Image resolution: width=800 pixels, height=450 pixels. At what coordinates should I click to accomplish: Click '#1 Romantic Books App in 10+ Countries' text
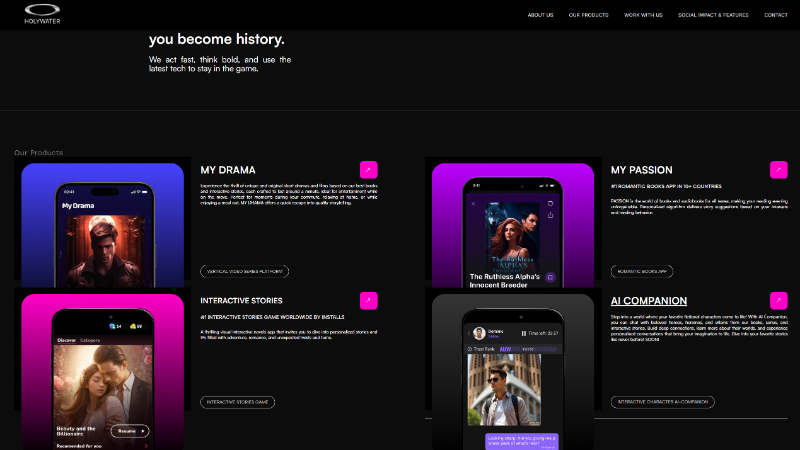coord(666,186)
